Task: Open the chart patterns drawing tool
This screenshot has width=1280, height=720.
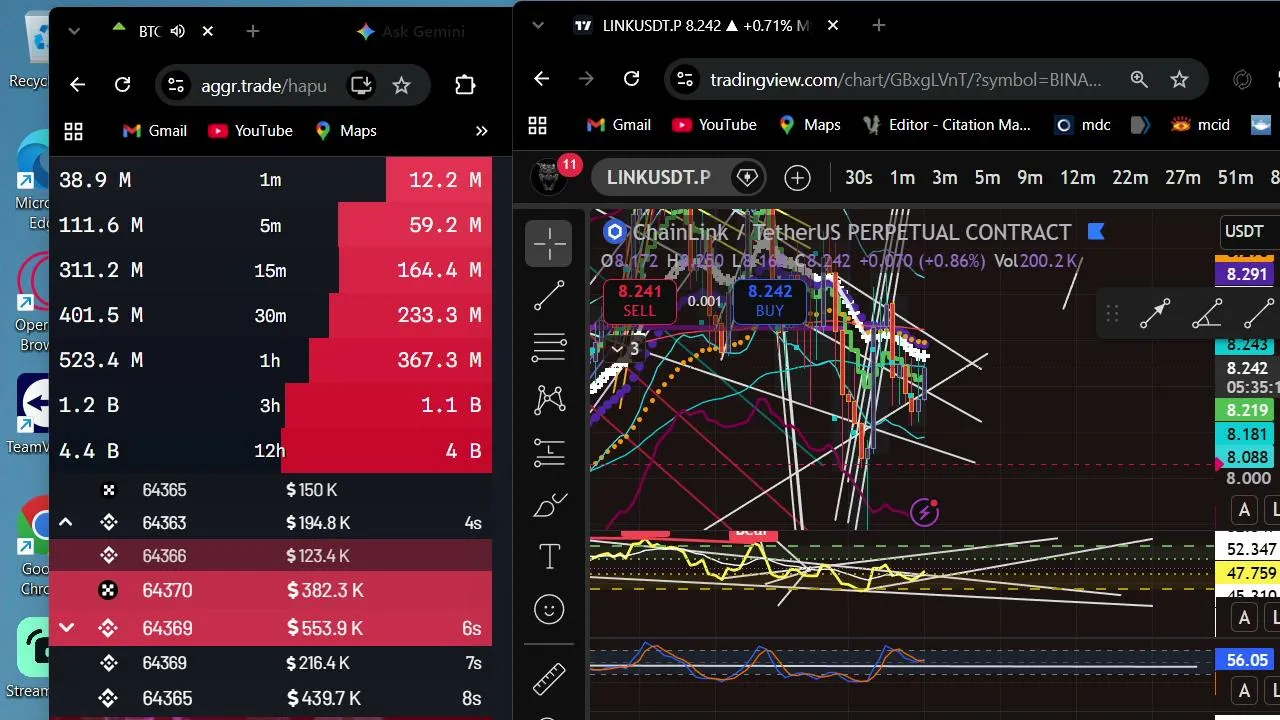Action: (549, 400)
